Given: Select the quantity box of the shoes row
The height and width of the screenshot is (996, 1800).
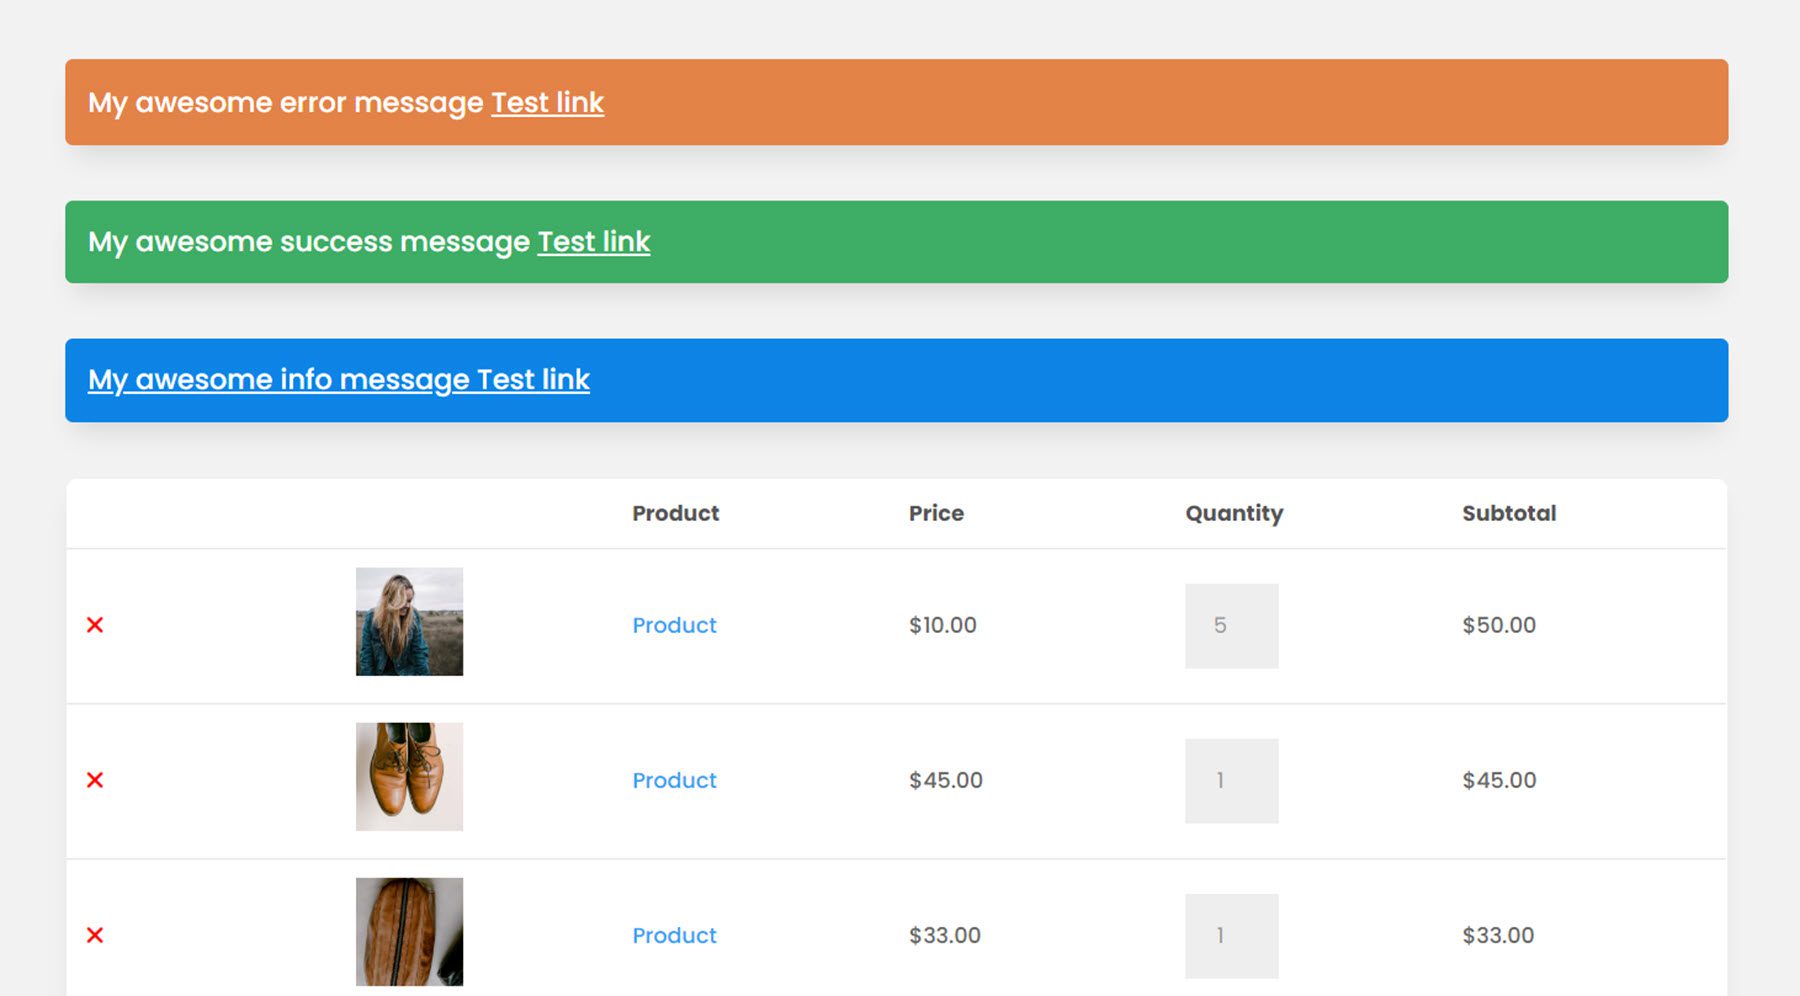Looking at the screenshot, I should [x=1231, y=781].
